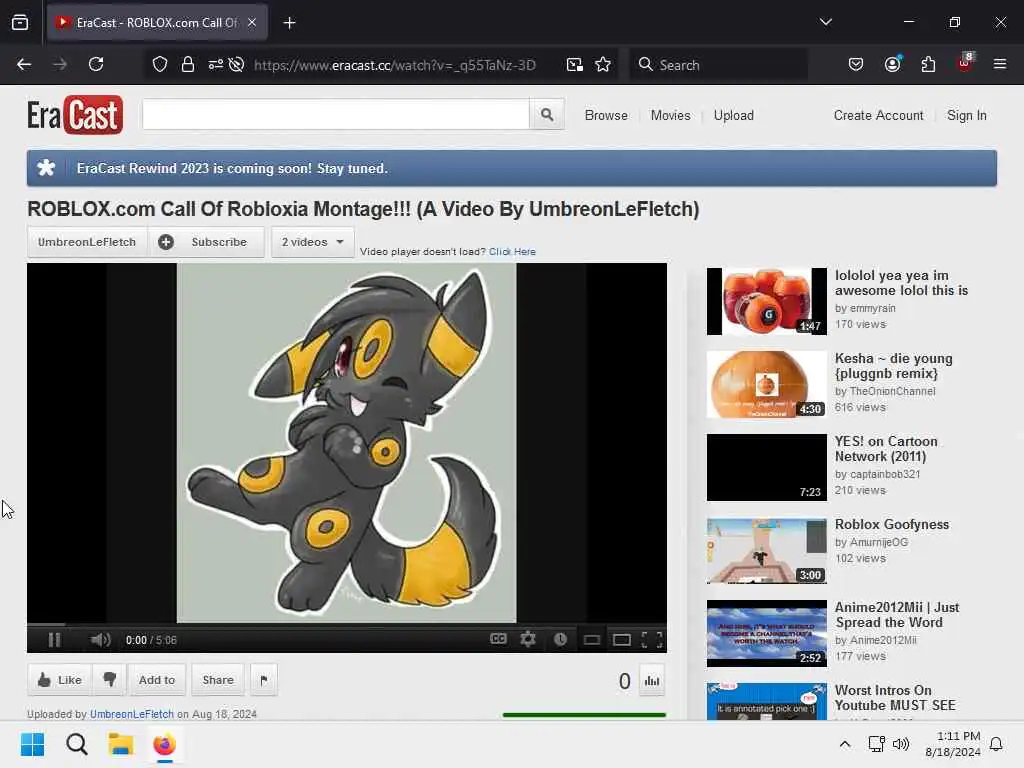
Task: Mute the video player volume
Action: click(100, 639)
